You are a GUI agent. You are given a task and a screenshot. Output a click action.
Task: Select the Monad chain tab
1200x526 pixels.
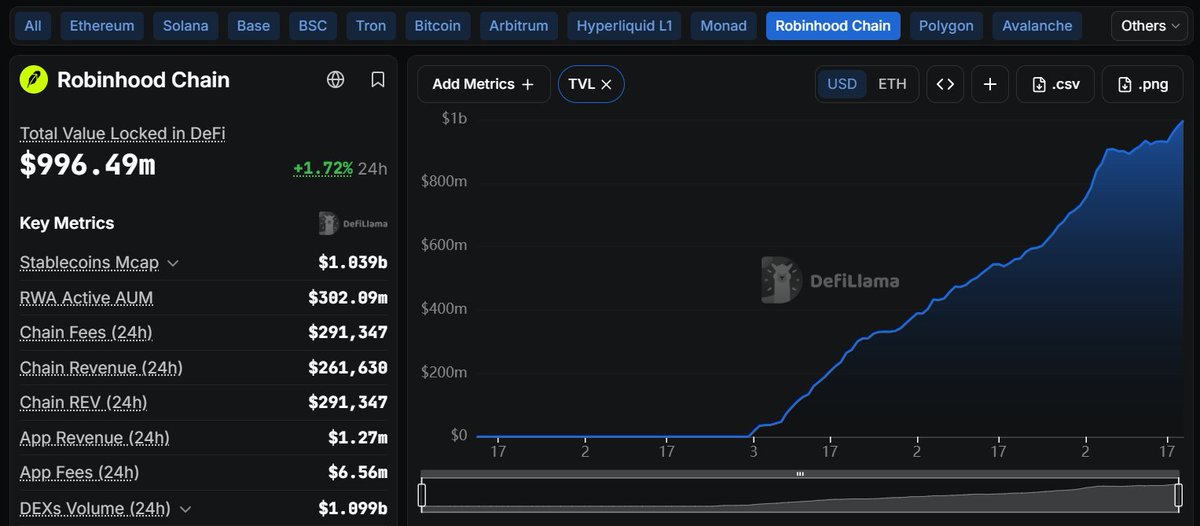pos(723,26)
